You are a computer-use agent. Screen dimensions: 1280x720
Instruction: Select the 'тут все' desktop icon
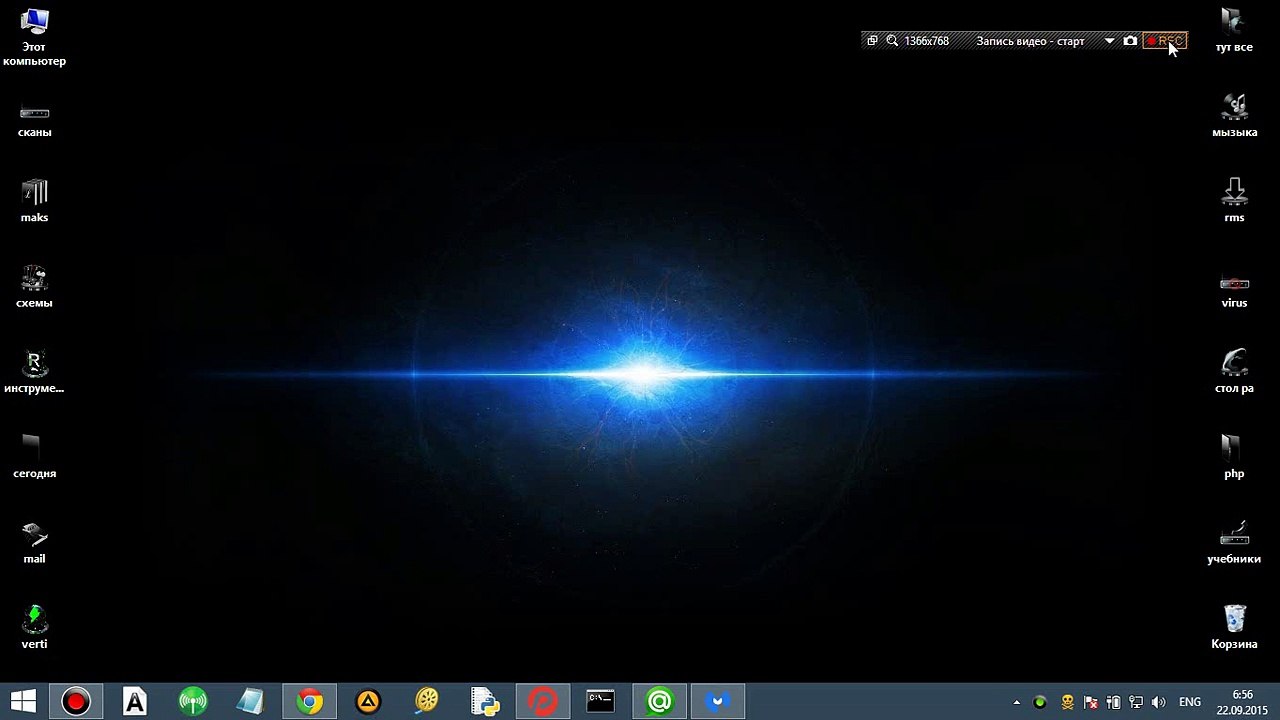[1234, 31]
